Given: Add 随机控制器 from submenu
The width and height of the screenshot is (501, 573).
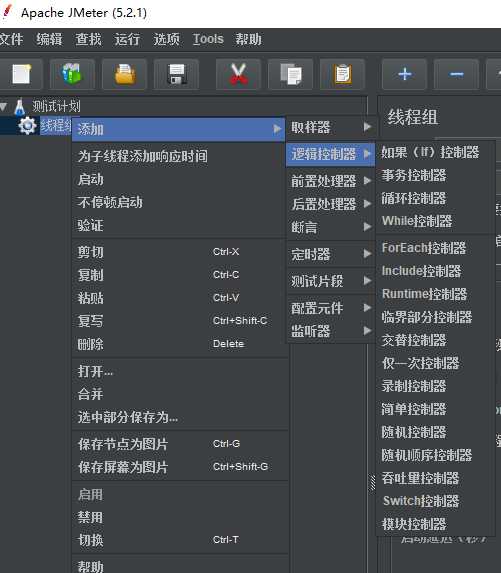Looking at the screenshot, I should (435, 432).
